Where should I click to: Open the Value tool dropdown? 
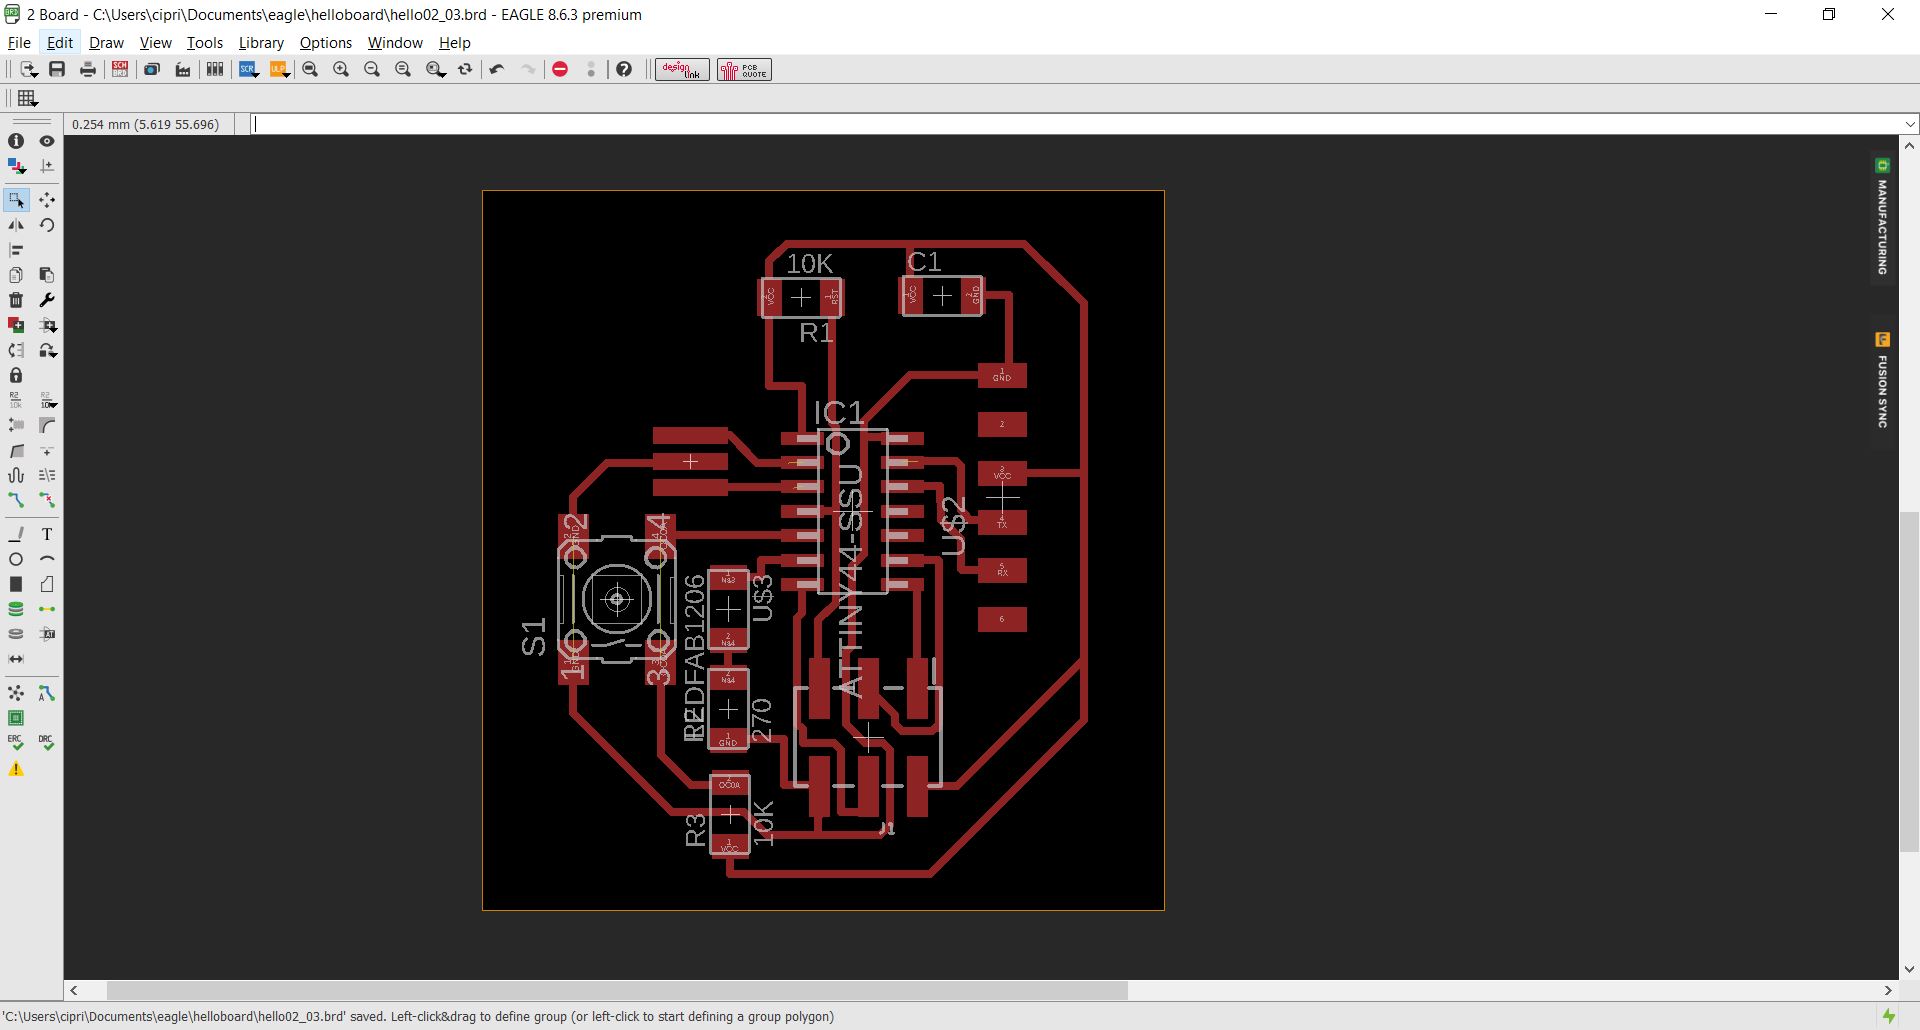[x=47, y=400]
